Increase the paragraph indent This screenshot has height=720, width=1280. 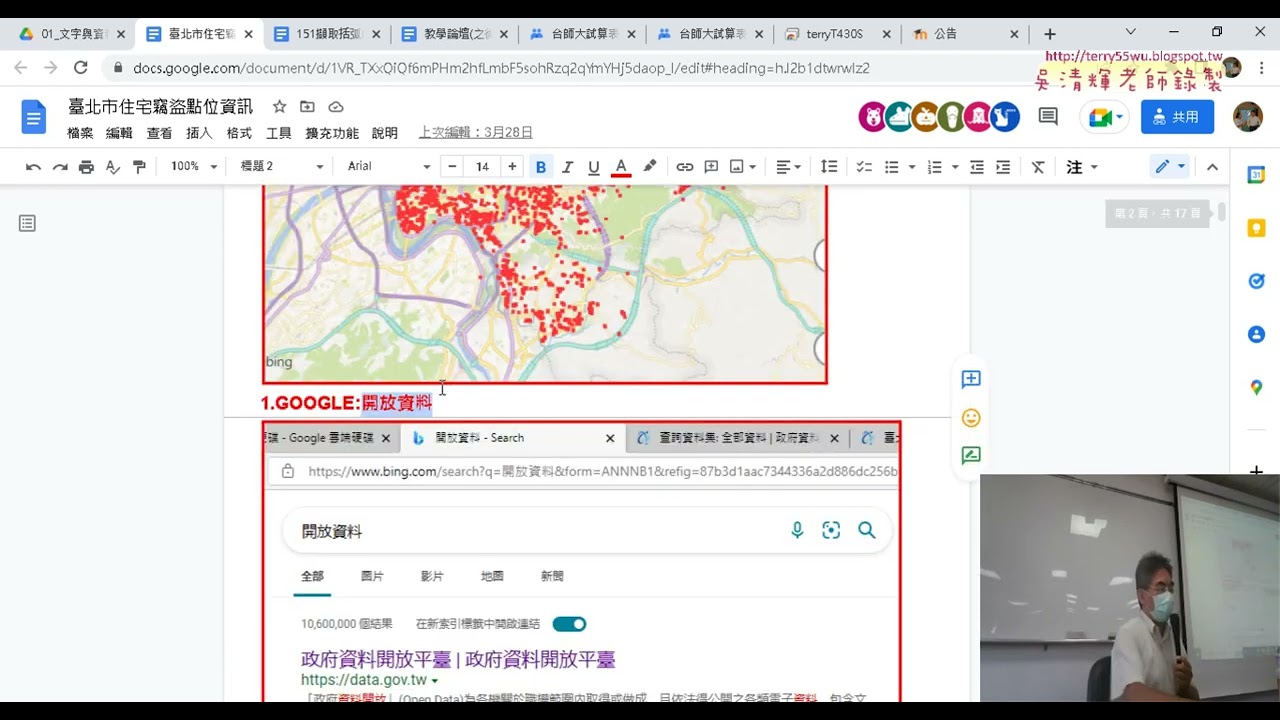tap(1003, 167)
